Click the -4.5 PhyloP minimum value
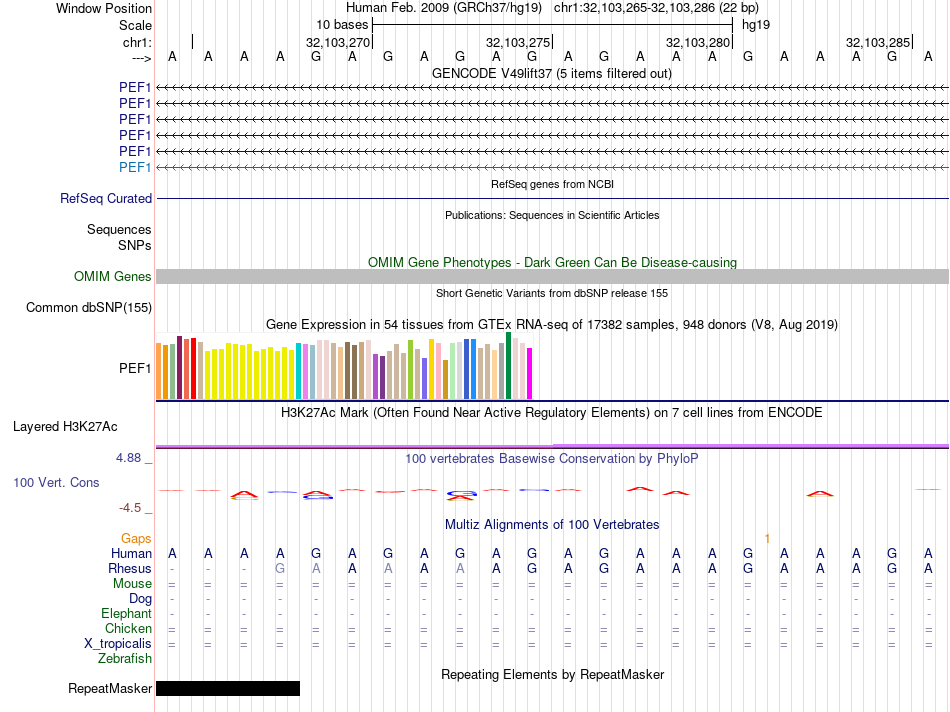The height and width of the screenshot is (712, 950). (x=130, y=508)
